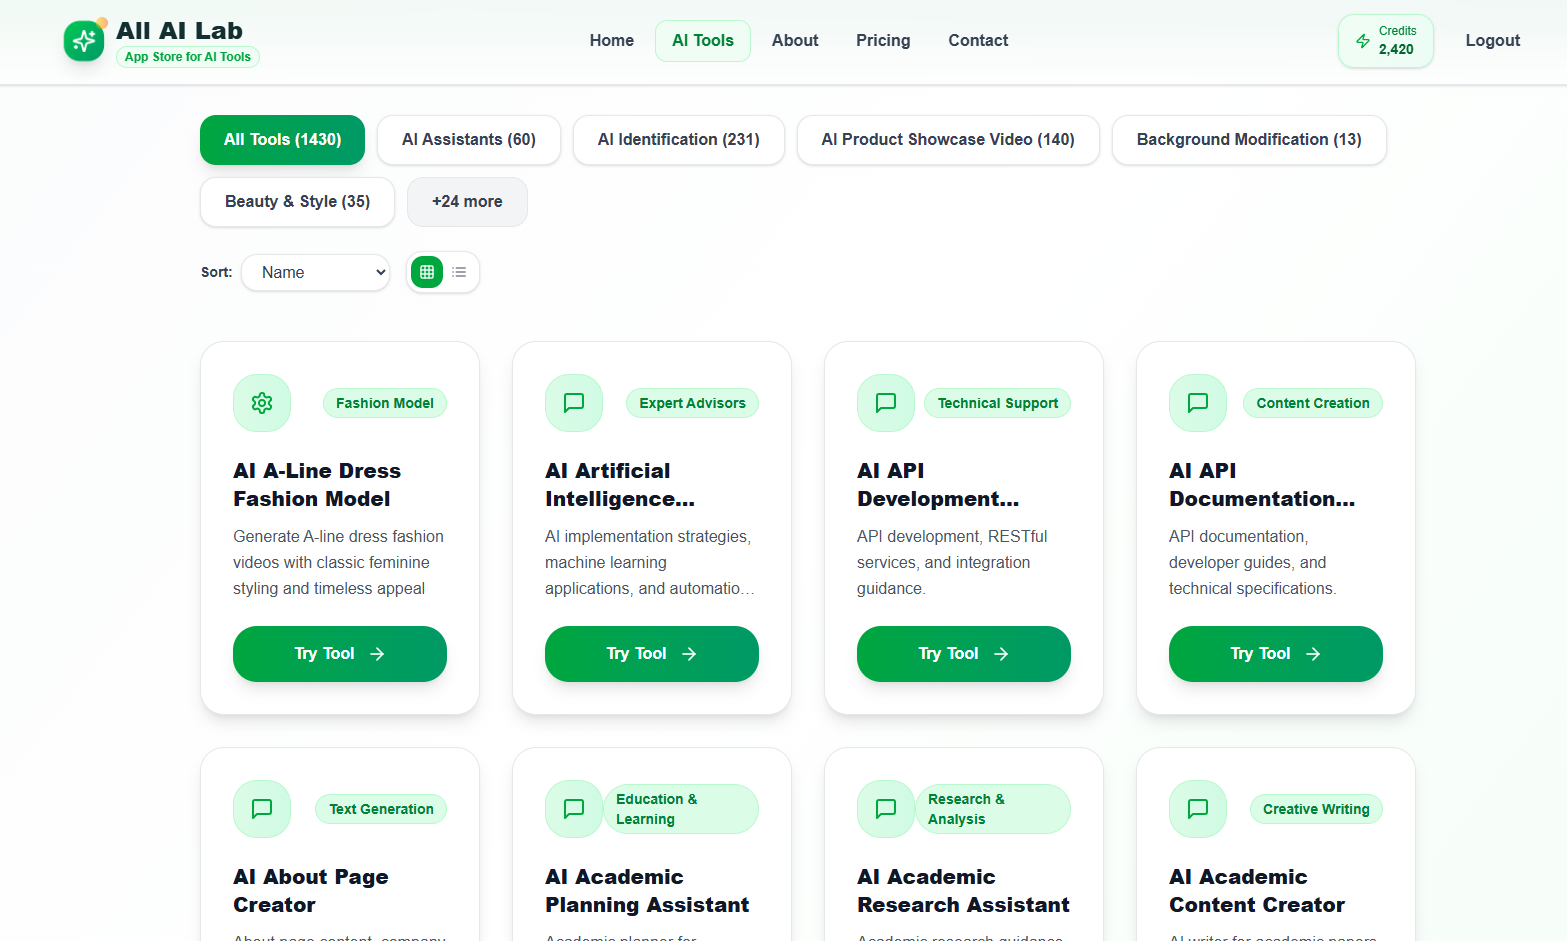Filter by AI Product Showcase Video (140)

click(948, 140)
